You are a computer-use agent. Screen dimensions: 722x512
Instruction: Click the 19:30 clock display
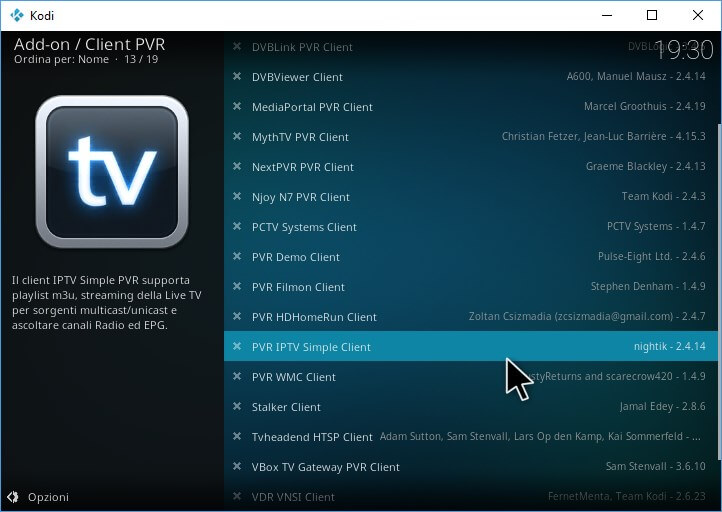[684, 49]
